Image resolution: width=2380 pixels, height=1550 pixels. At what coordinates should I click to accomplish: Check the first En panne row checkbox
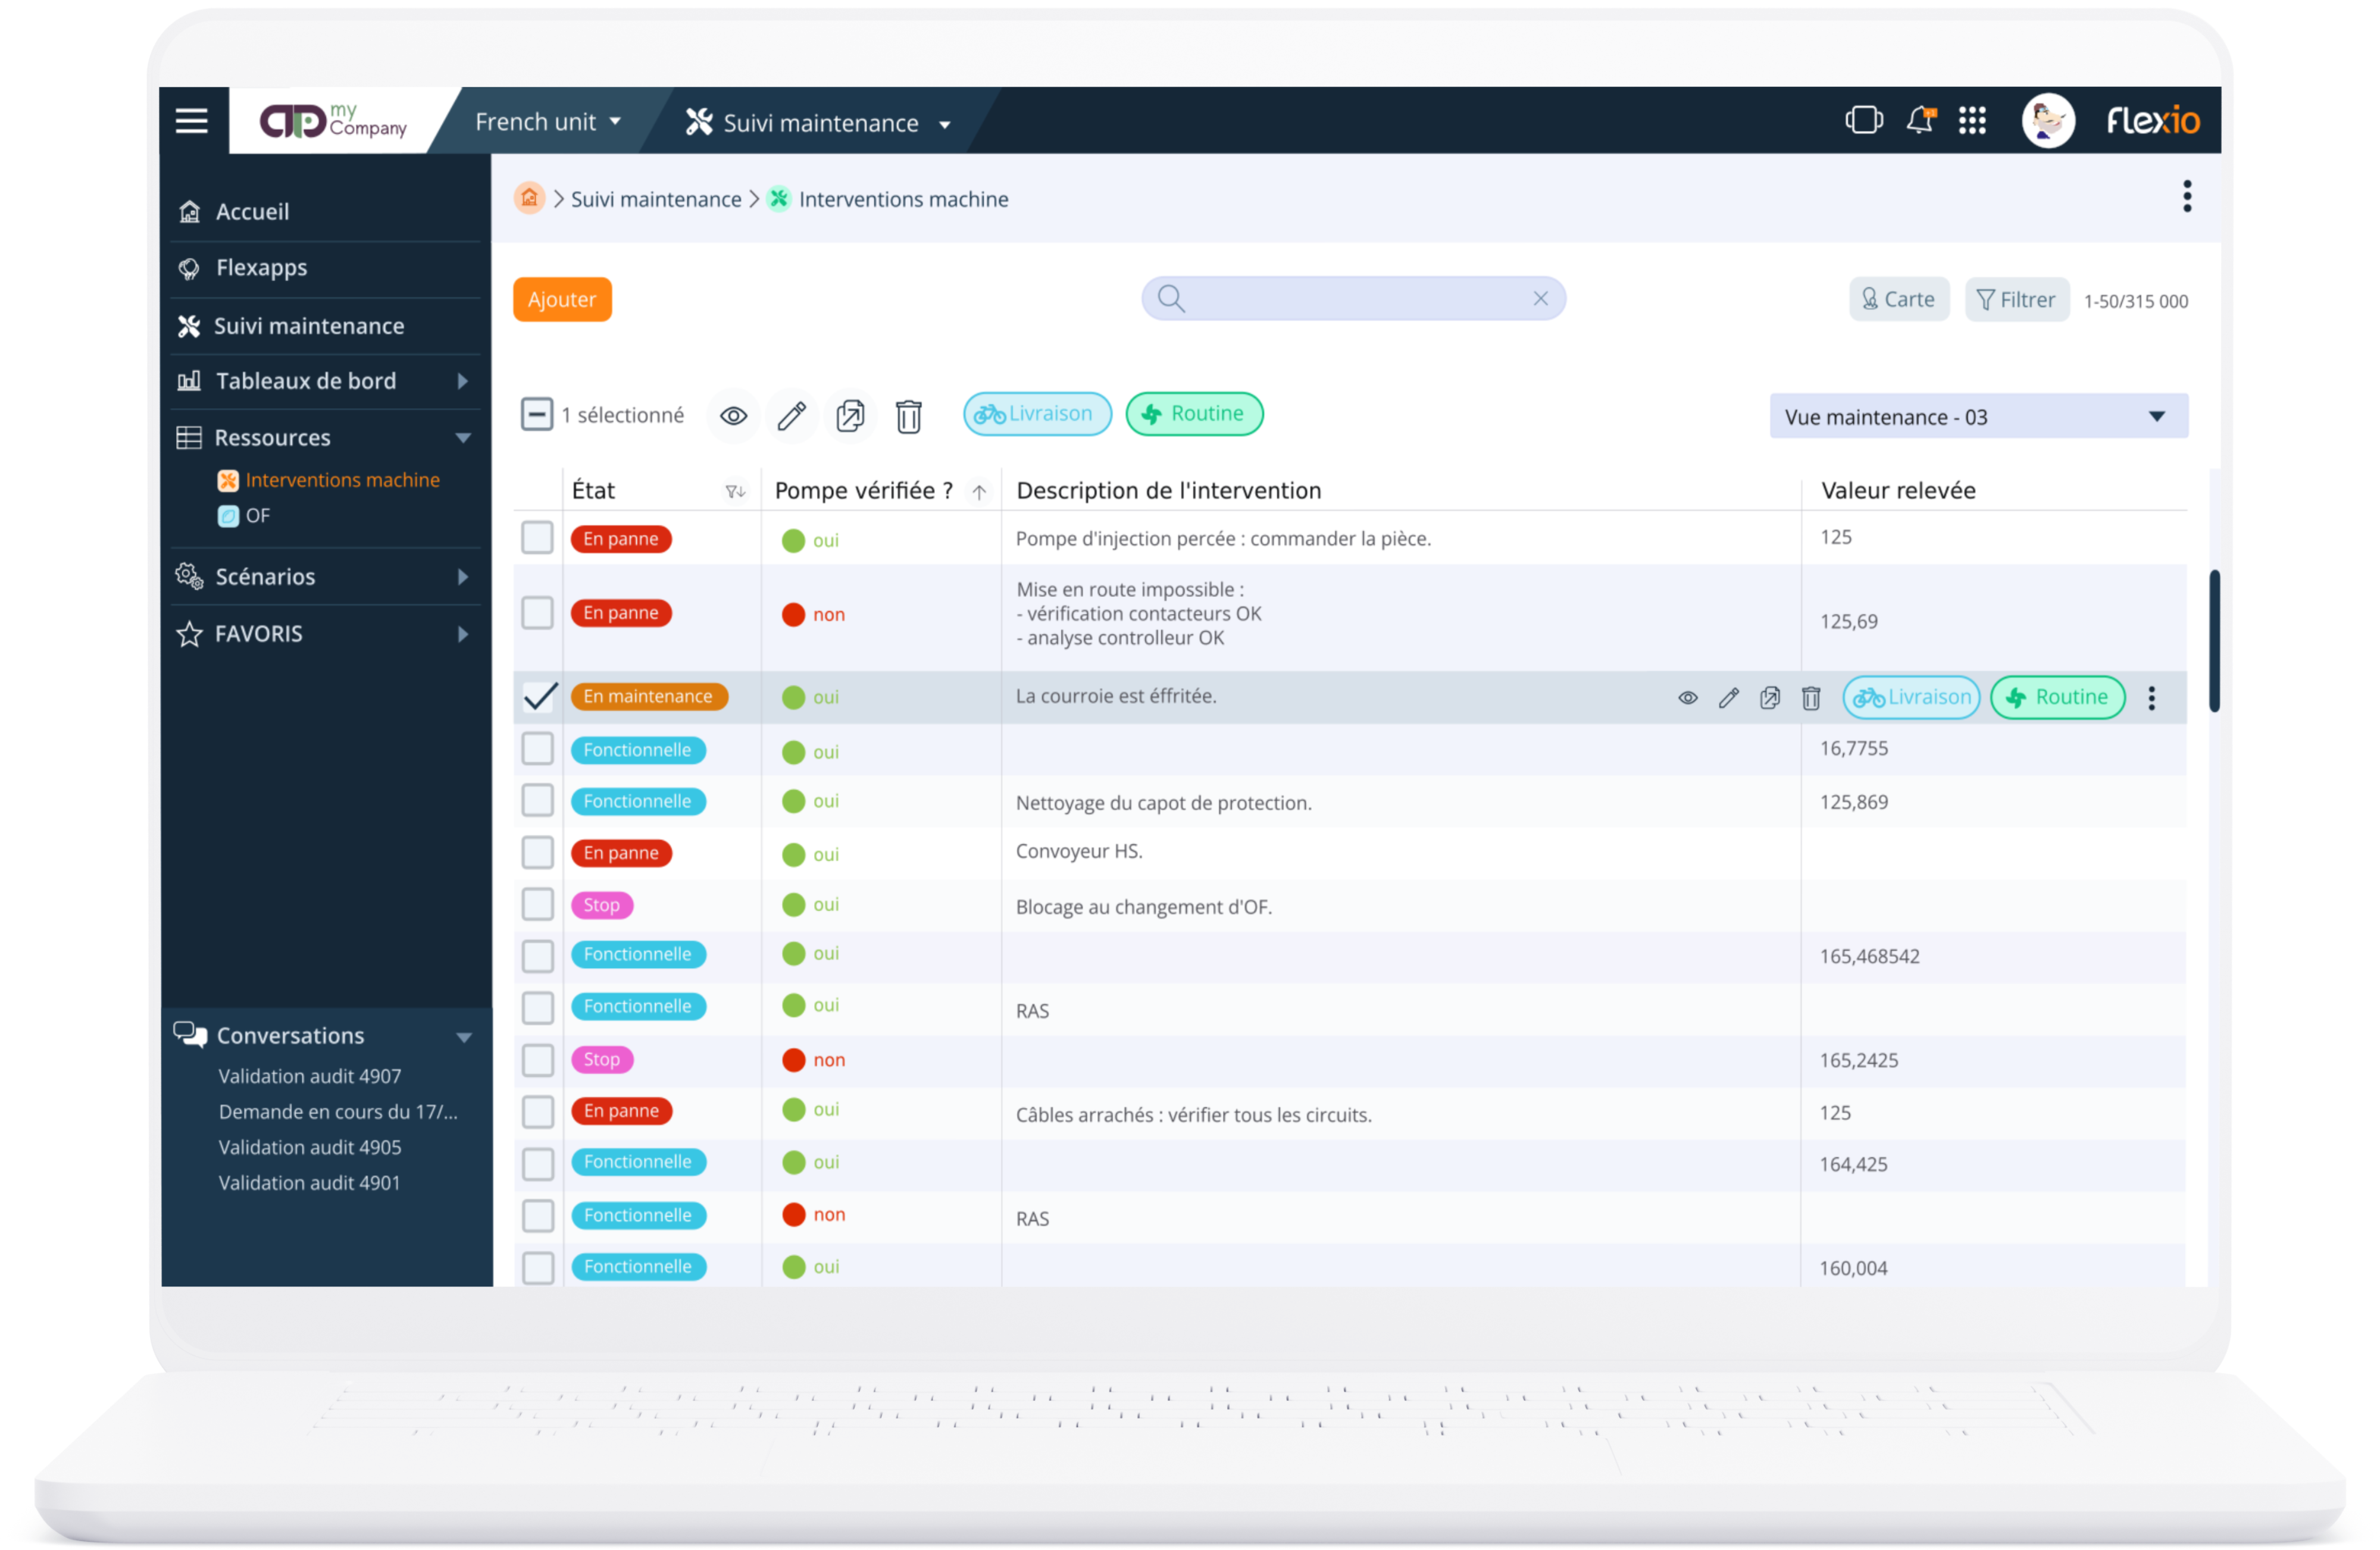click(x=537, y=538)
